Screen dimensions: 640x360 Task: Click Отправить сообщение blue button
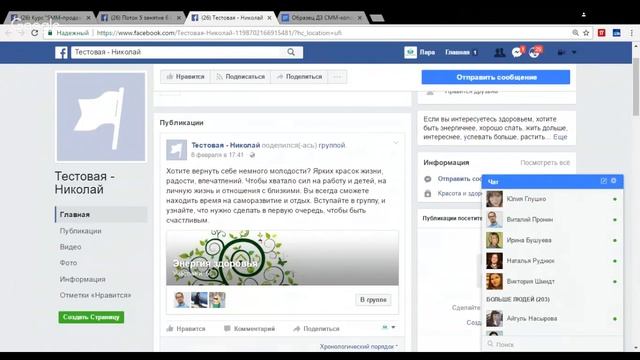tap(496, 77)
